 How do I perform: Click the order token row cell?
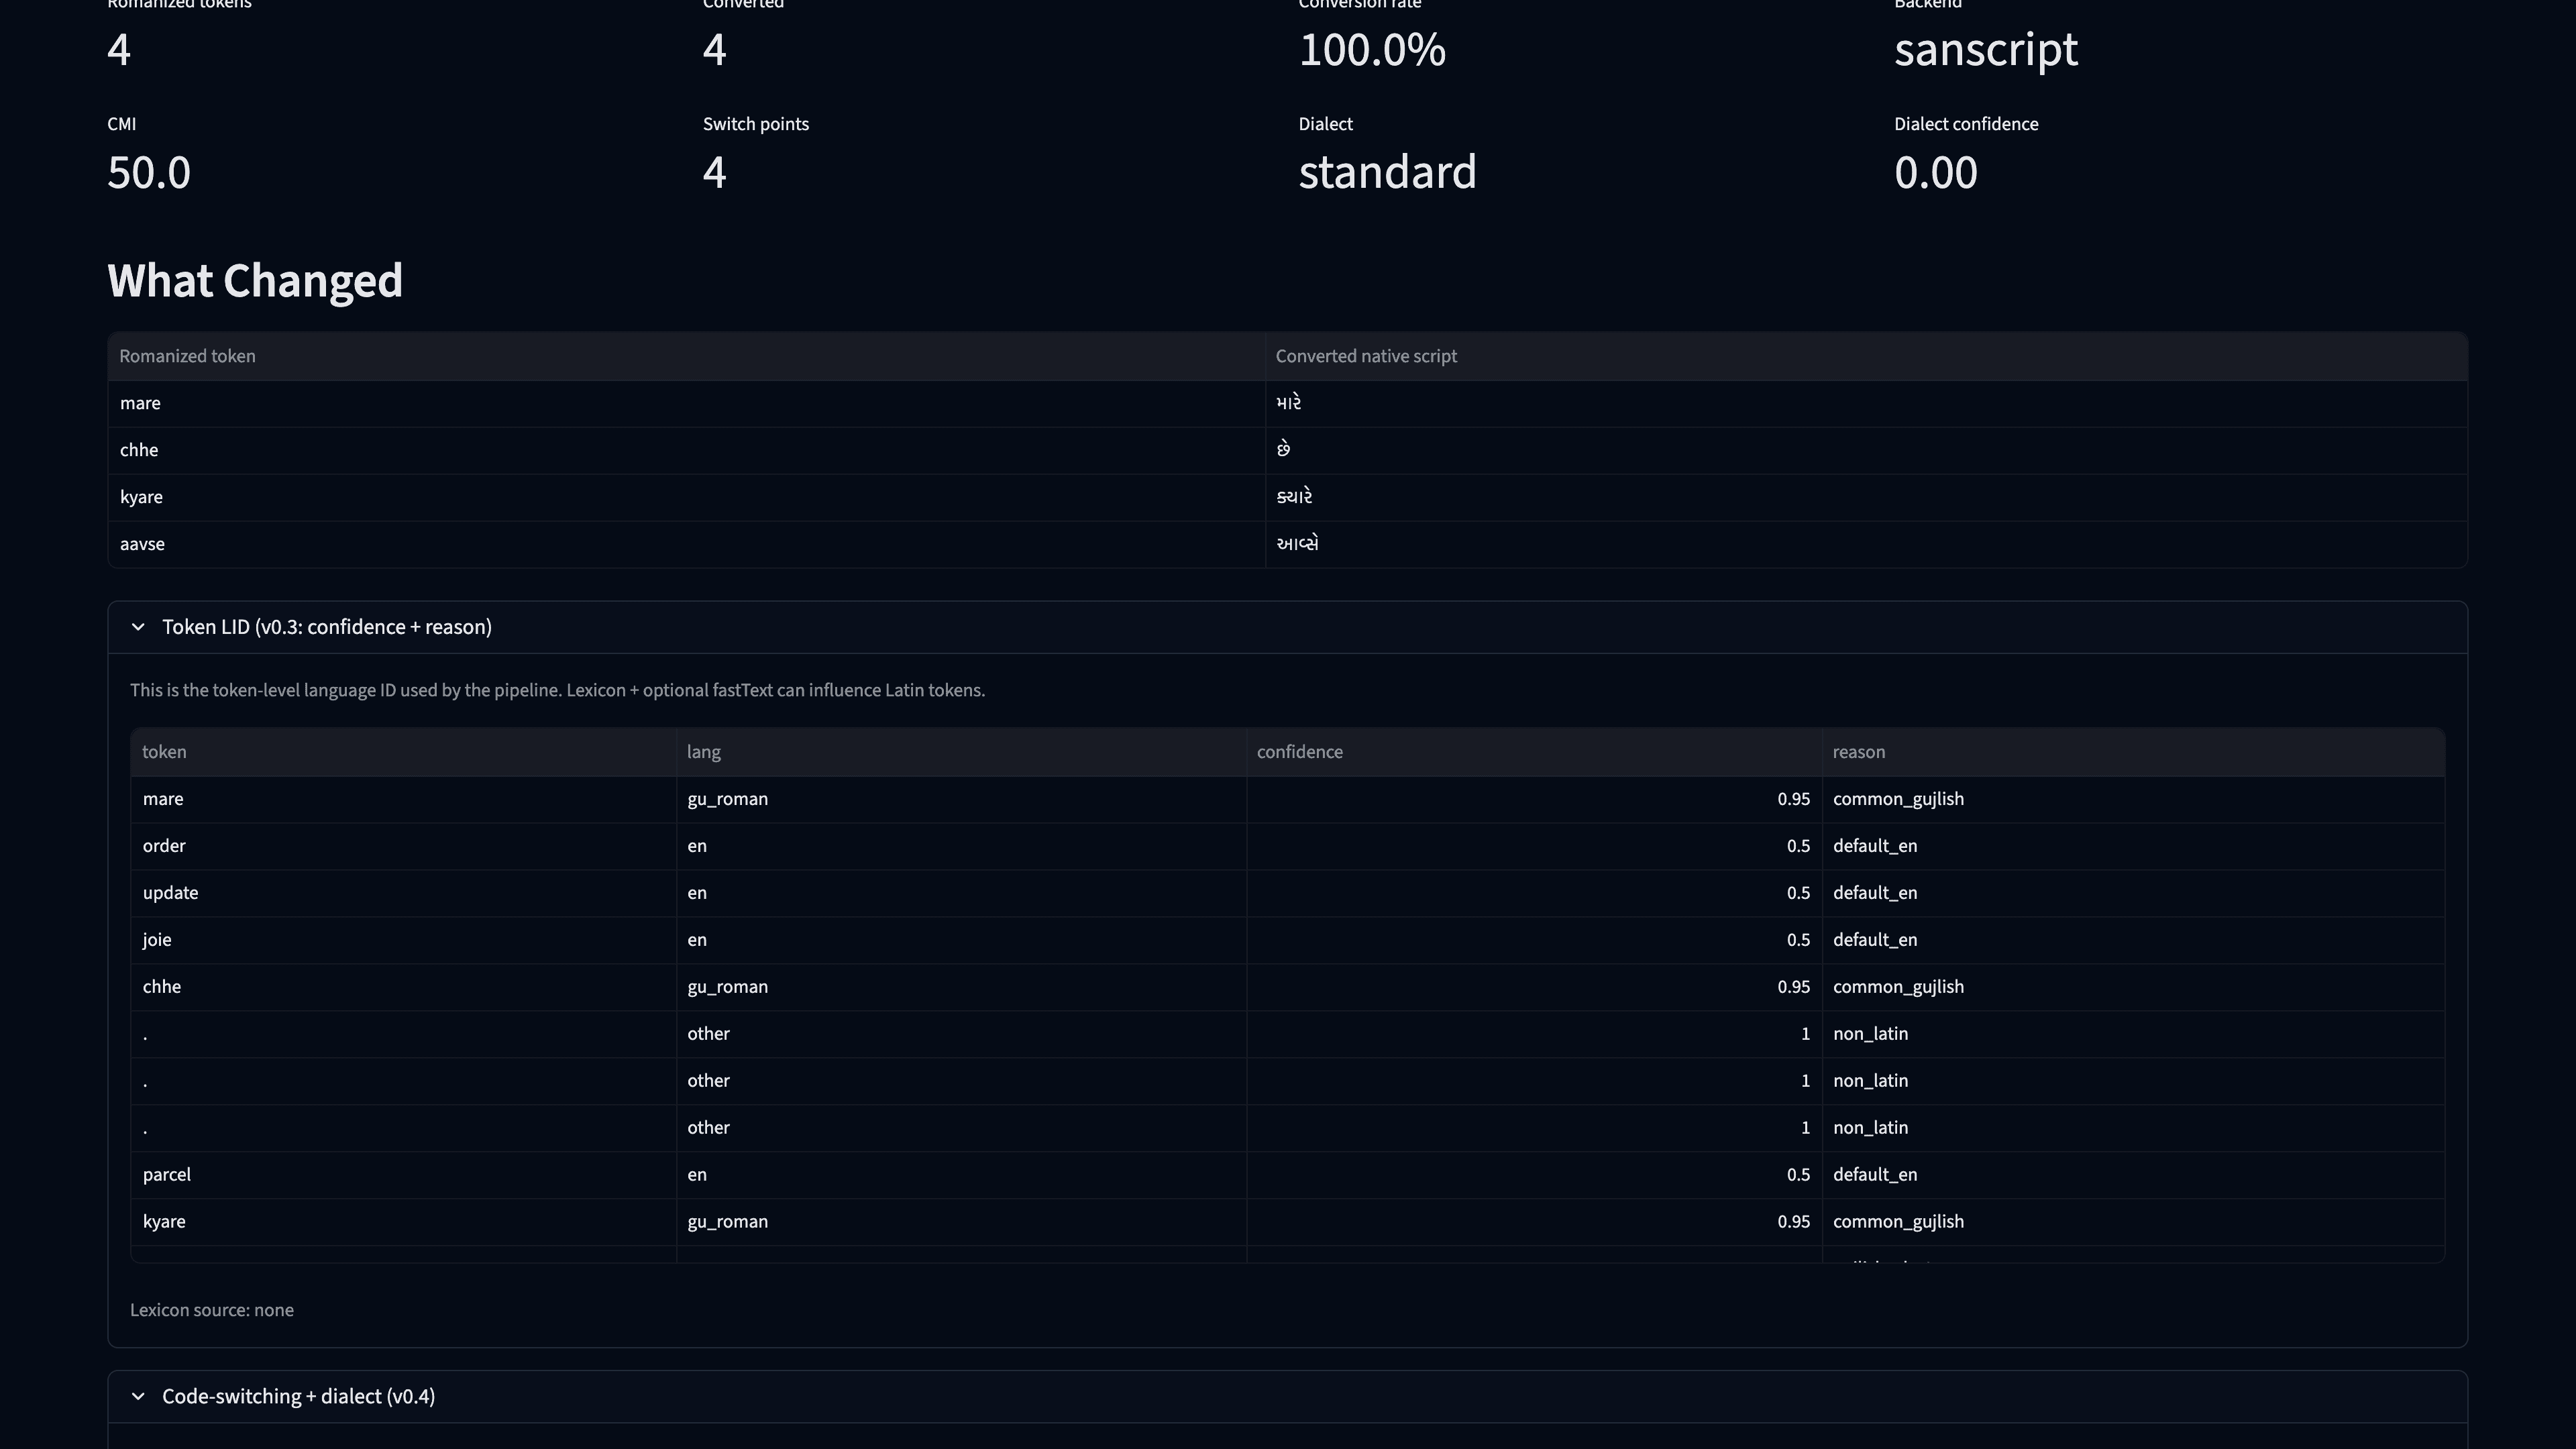[x=164, y=846]
